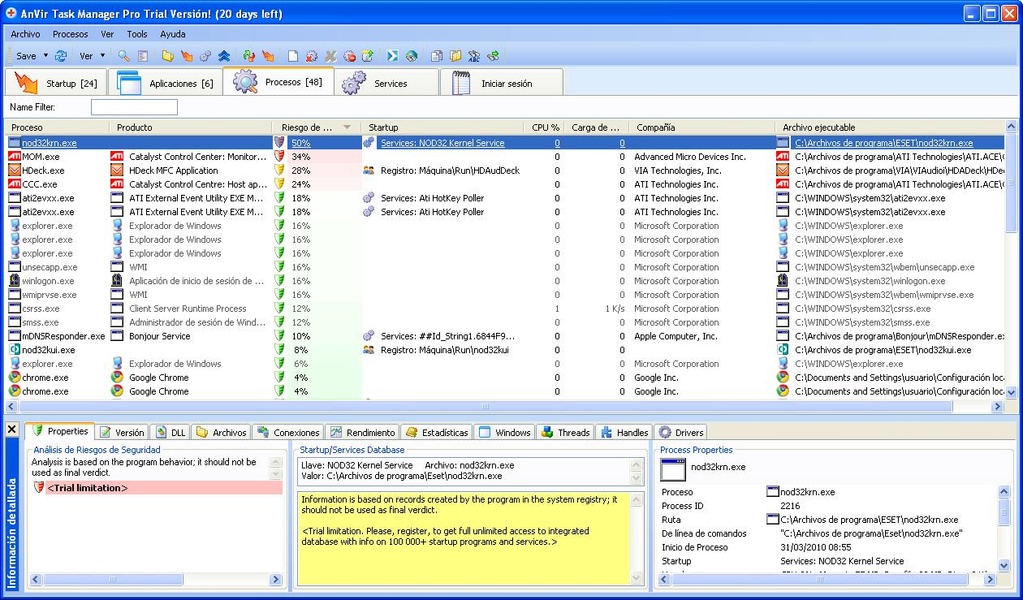Expand the Ver toolbar dropdown
The width and height of the screenshot is (1023, 600).
[102, 56]
